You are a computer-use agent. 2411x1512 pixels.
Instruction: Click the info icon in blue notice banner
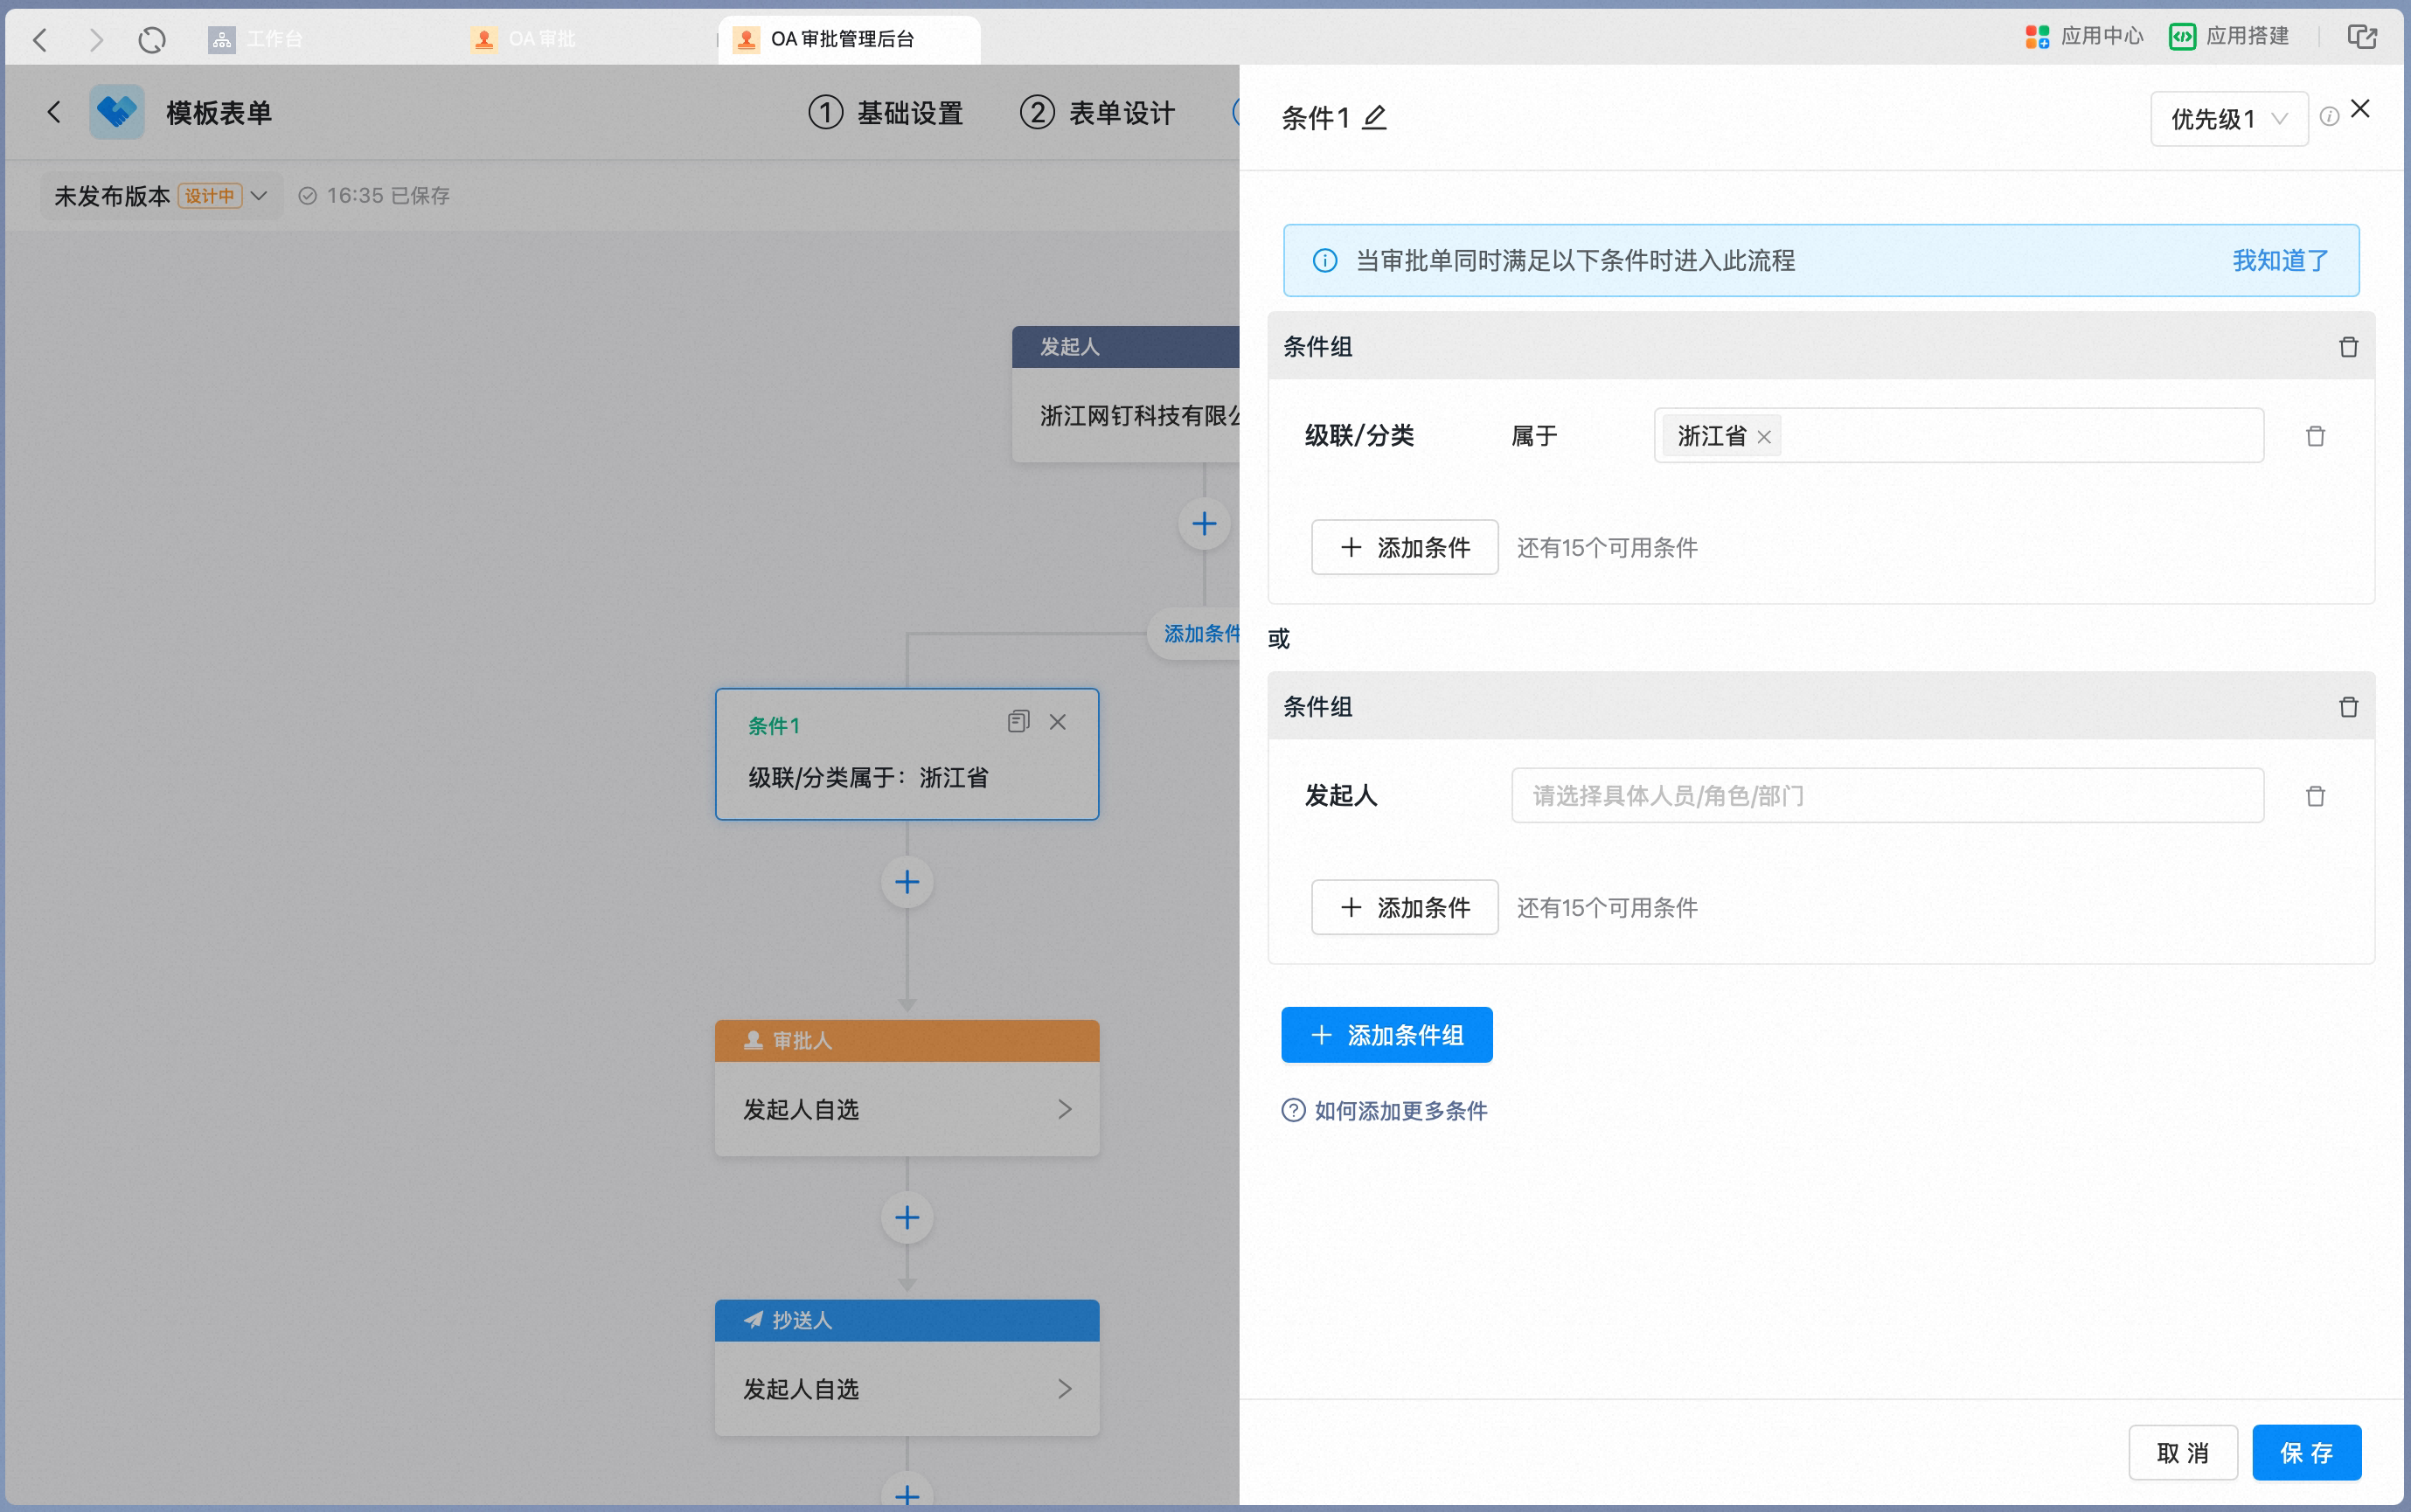click(1325, 261)
